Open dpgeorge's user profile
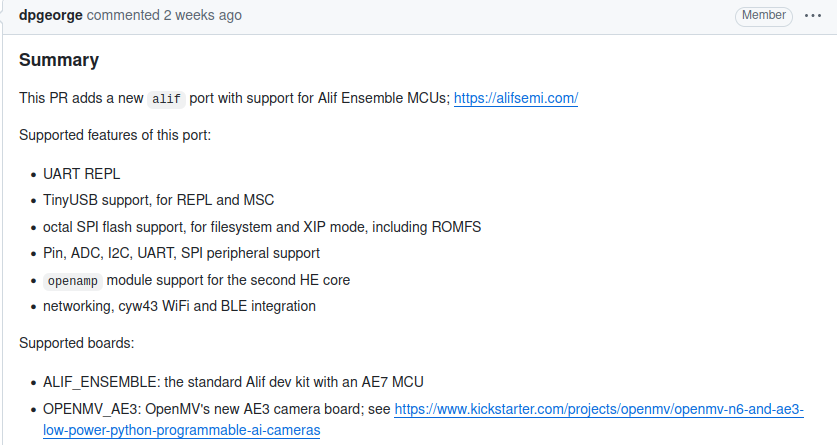This screenshot has height=445, width=837. pyautogui.click(x=51, y=16)
